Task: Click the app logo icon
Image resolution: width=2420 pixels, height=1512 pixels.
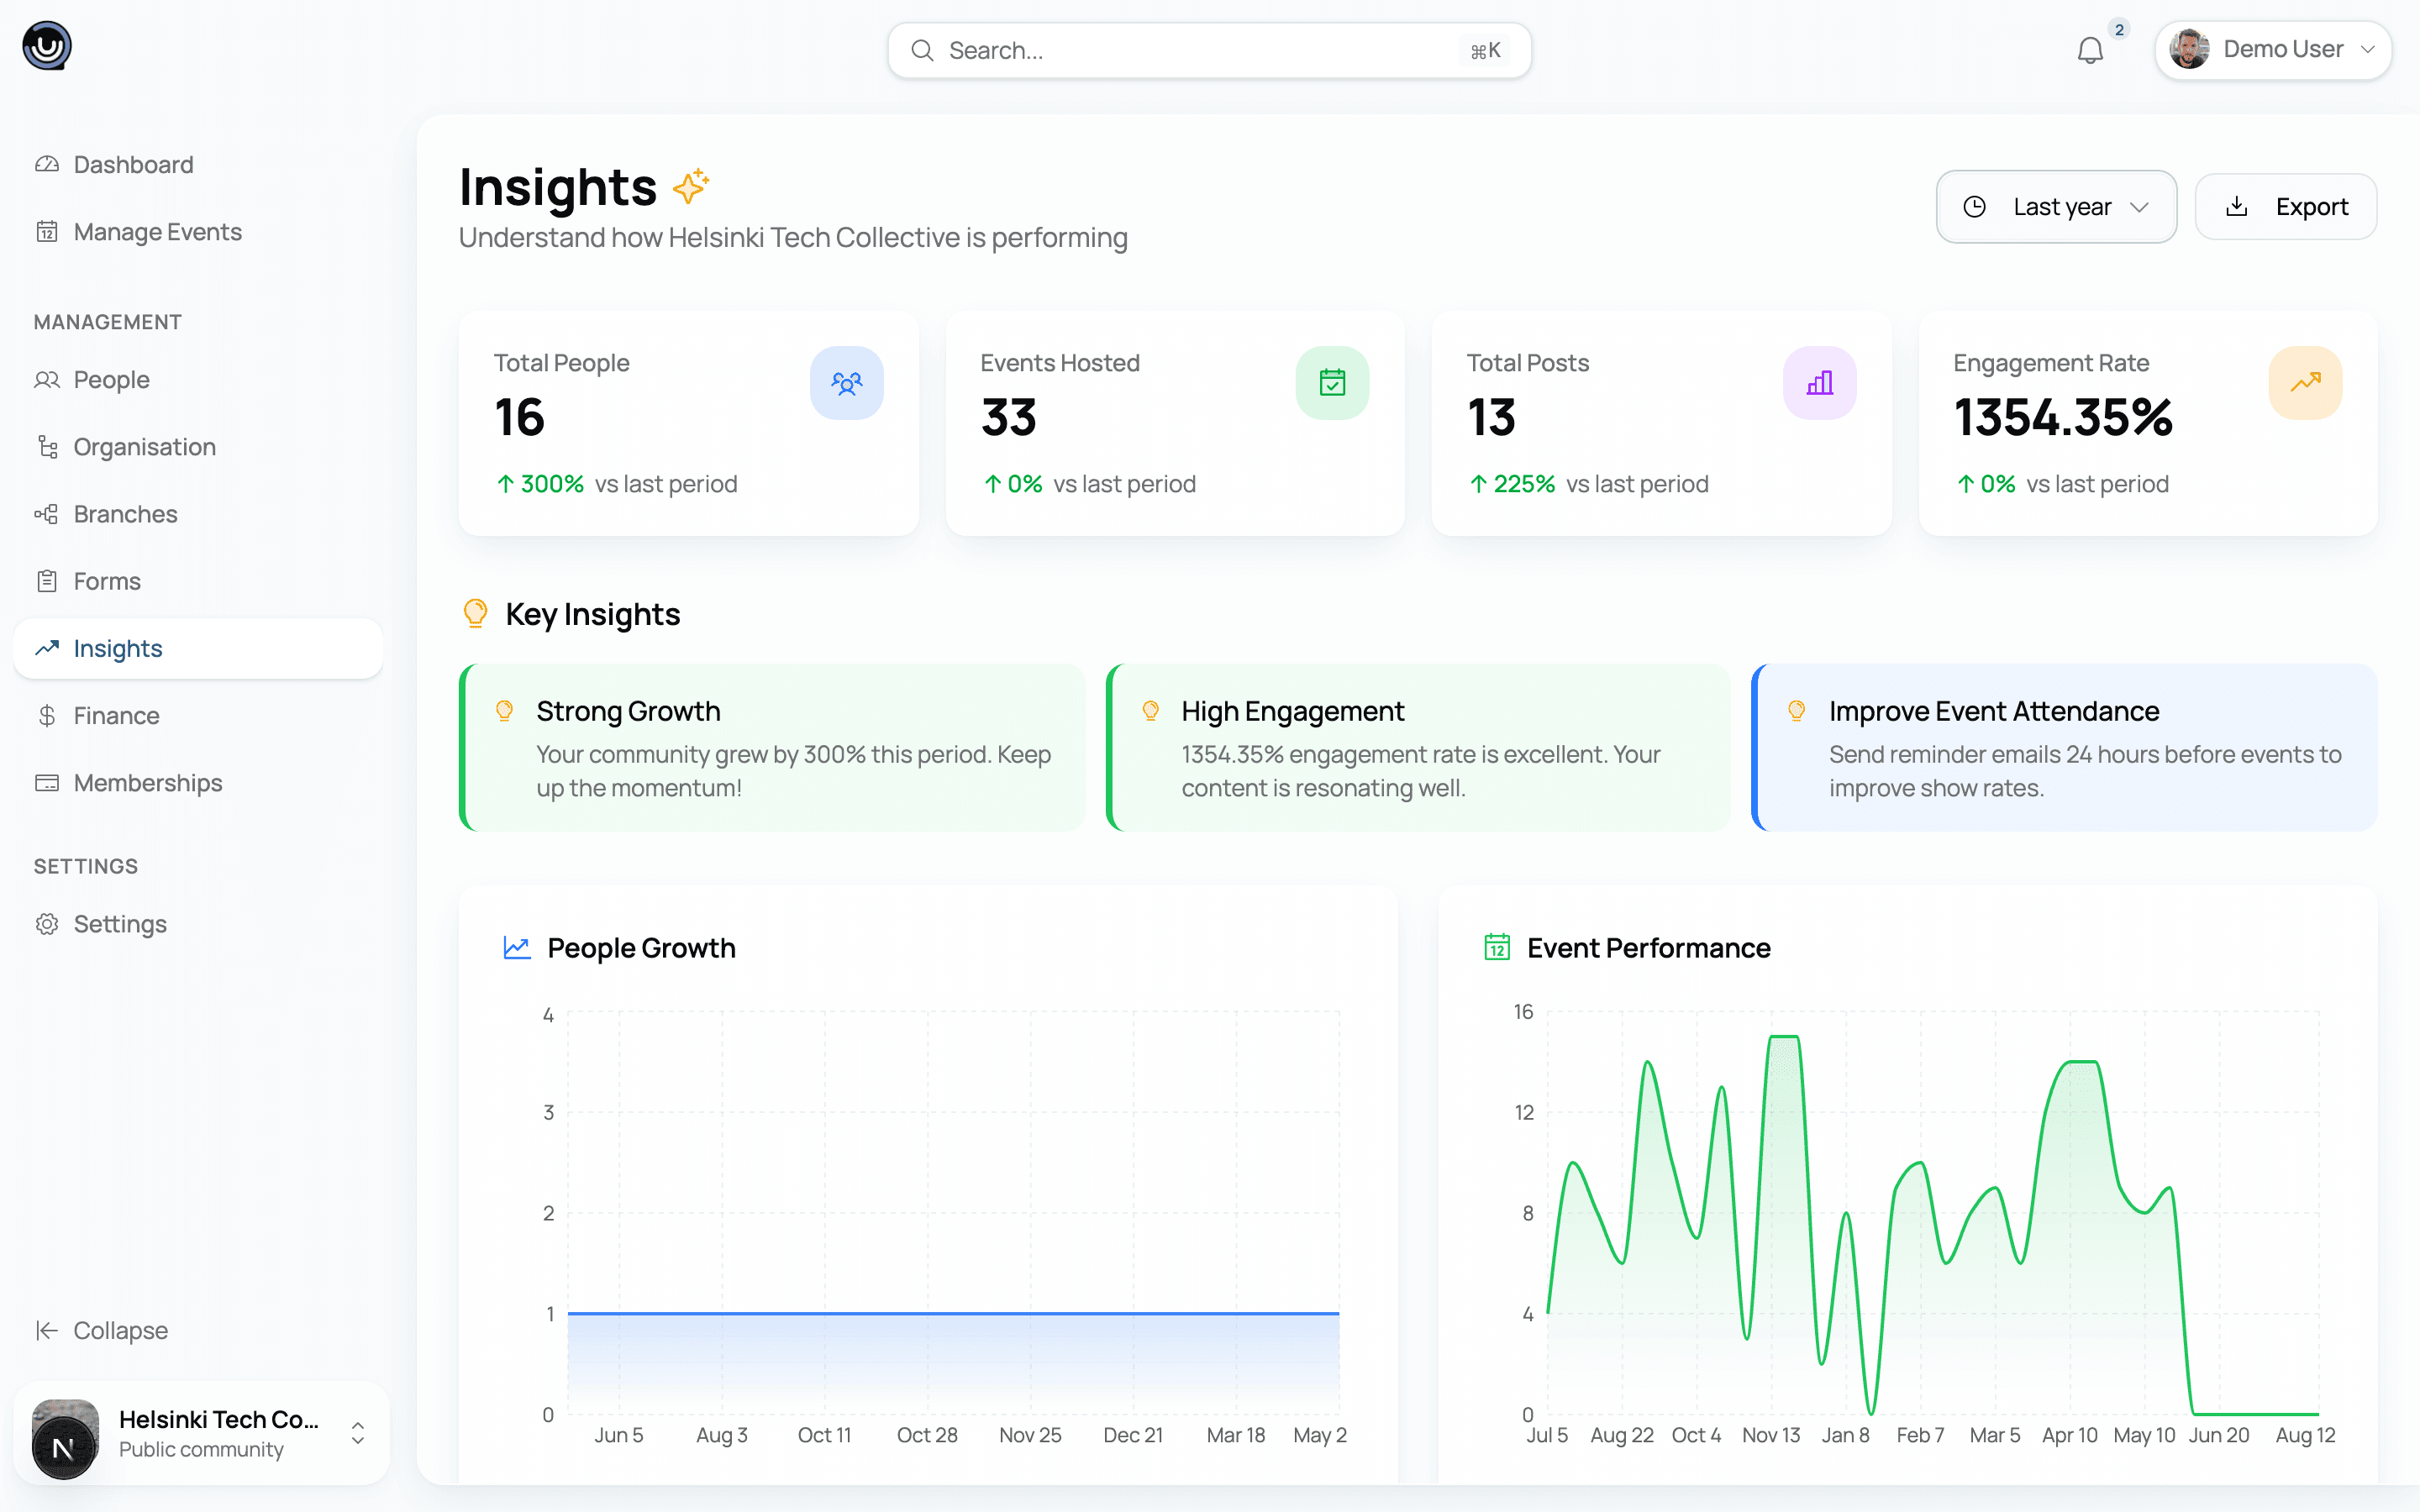Action: tap(47, 46)
